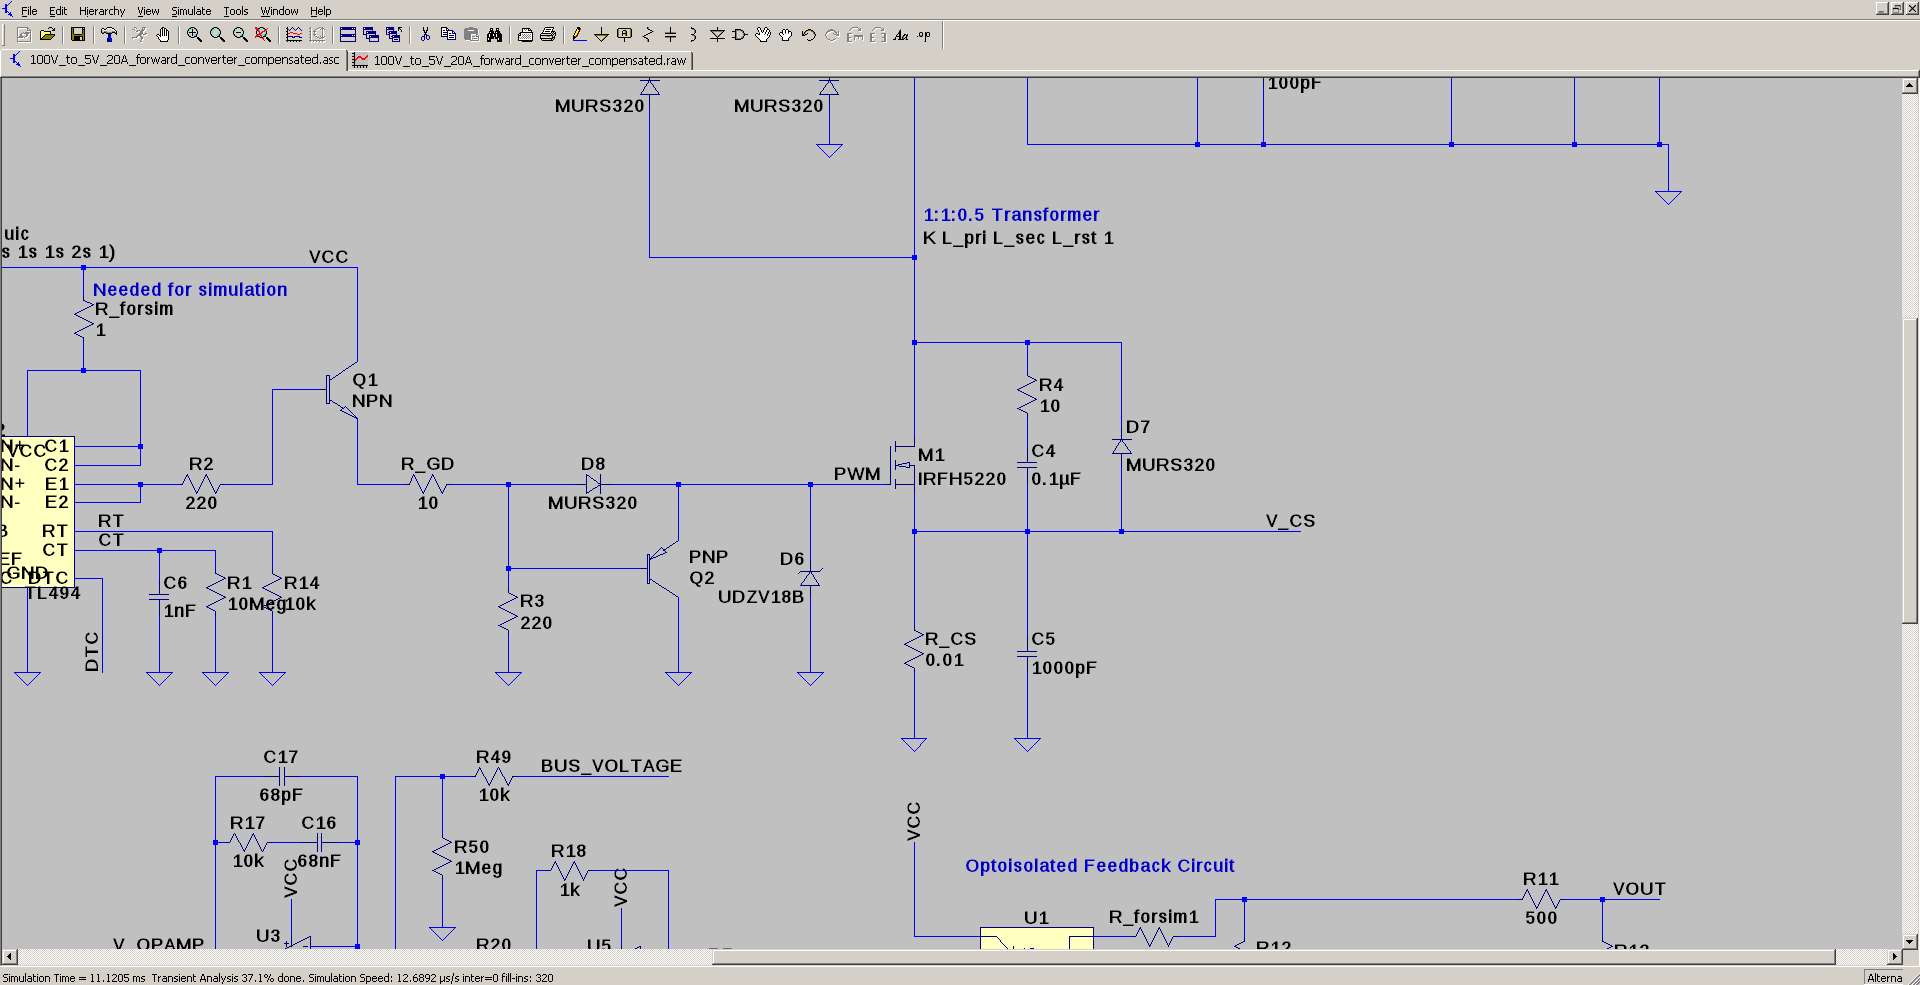Viewport: 1920px width, 985px height.
Task: Open the Window menu
Action: [x=279, y=11]
